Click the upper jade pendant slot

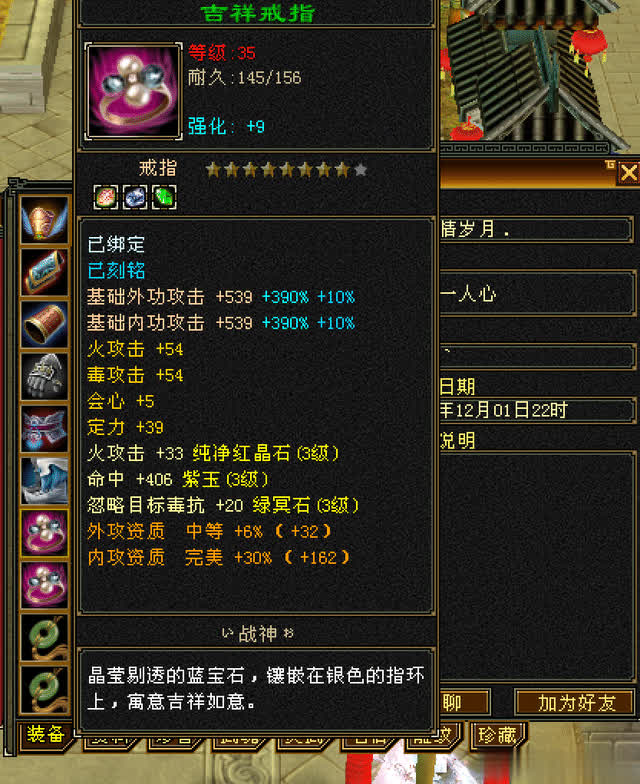pos(44,638)
